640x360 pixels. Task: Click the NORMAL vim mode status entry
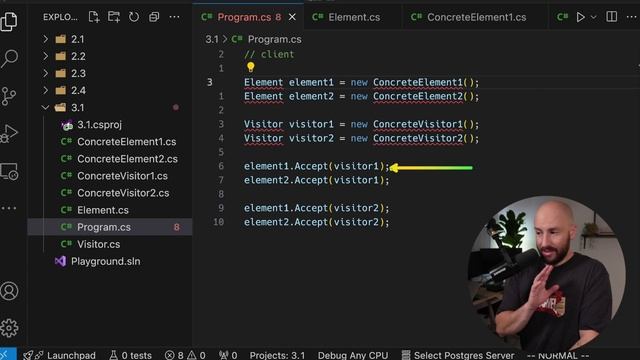558,356
